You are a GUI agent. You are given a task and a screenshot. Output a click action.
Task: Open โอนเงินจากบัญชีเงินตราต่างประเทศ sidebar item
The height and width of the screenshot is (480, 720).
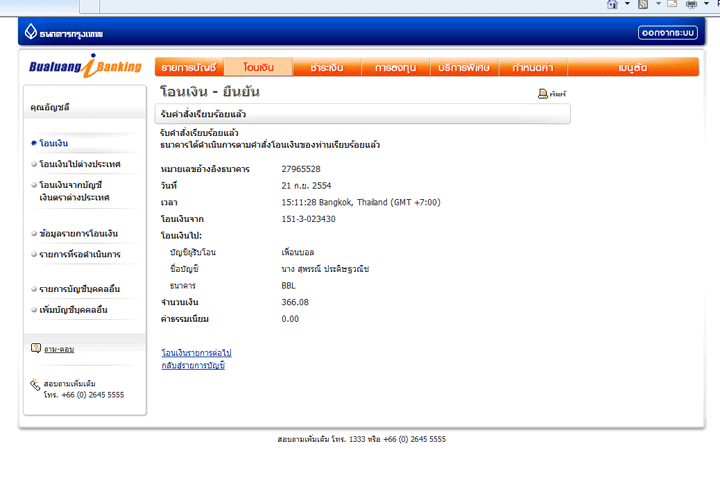[74, 191]
